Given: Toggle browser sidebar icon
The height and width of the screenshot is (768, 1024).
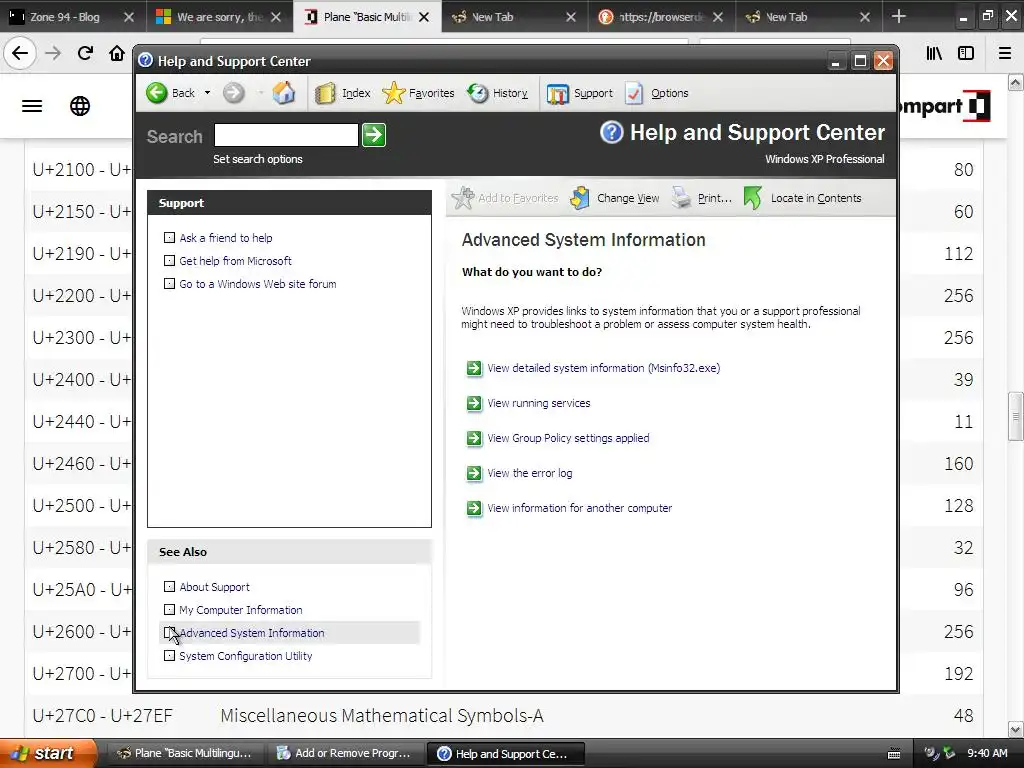Looking at the screenshot, I should pos(966,53).
